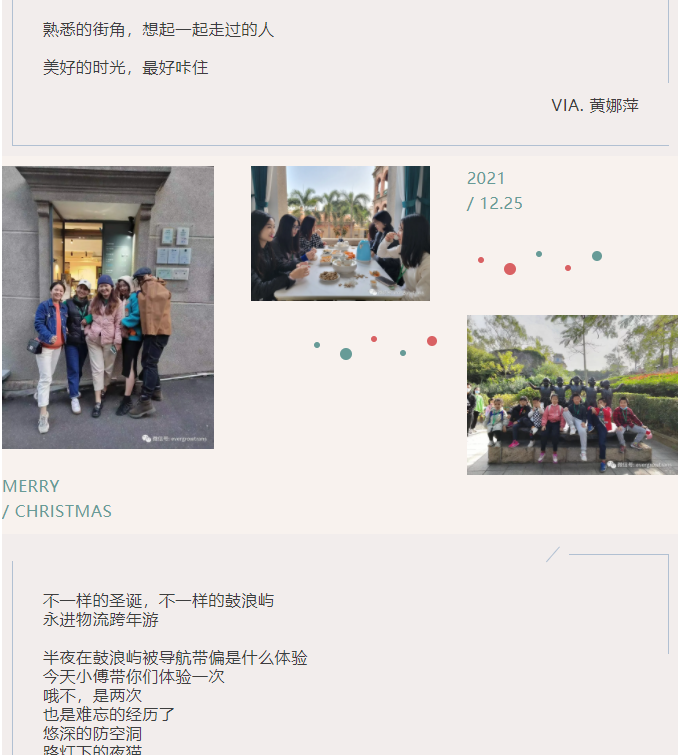Click the VIA. 黄娜萍 signature
Image resolution: width=678 pixels, height=755 pixels.
(x=595, y=105)
